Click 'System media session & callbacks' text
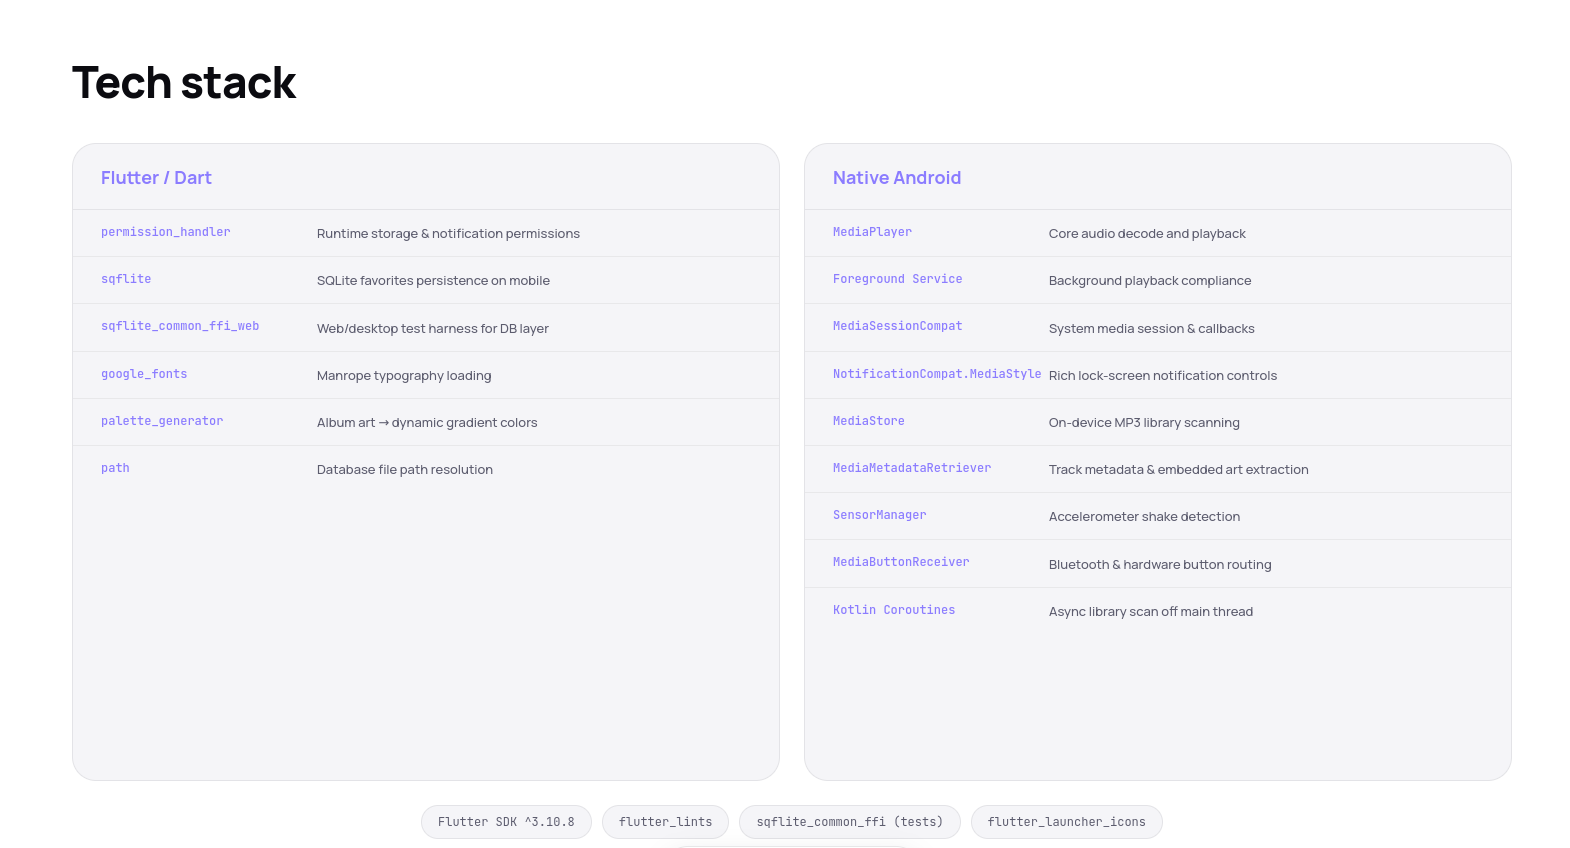Image resolution: width=1570 pixels, height=848 pixels. click(1152, 329)
